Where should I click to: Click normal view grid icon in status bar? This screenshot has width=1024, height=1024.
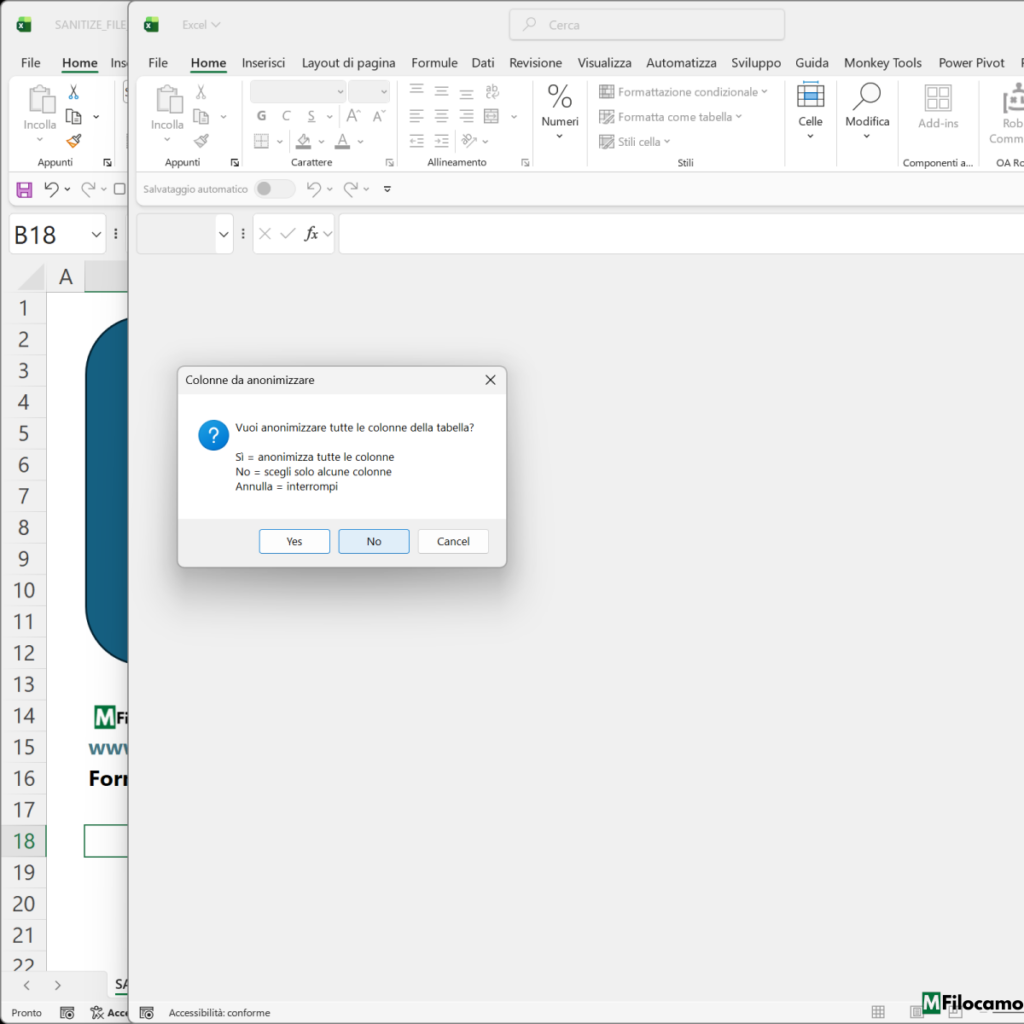click(878, 1012)
